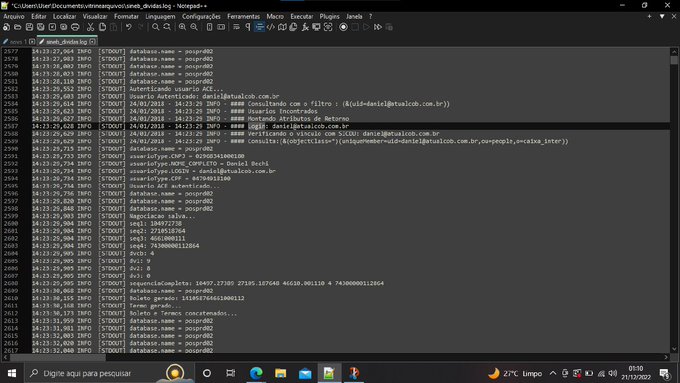
Task: Save the current log file
Action: click(x=29, y=27)
